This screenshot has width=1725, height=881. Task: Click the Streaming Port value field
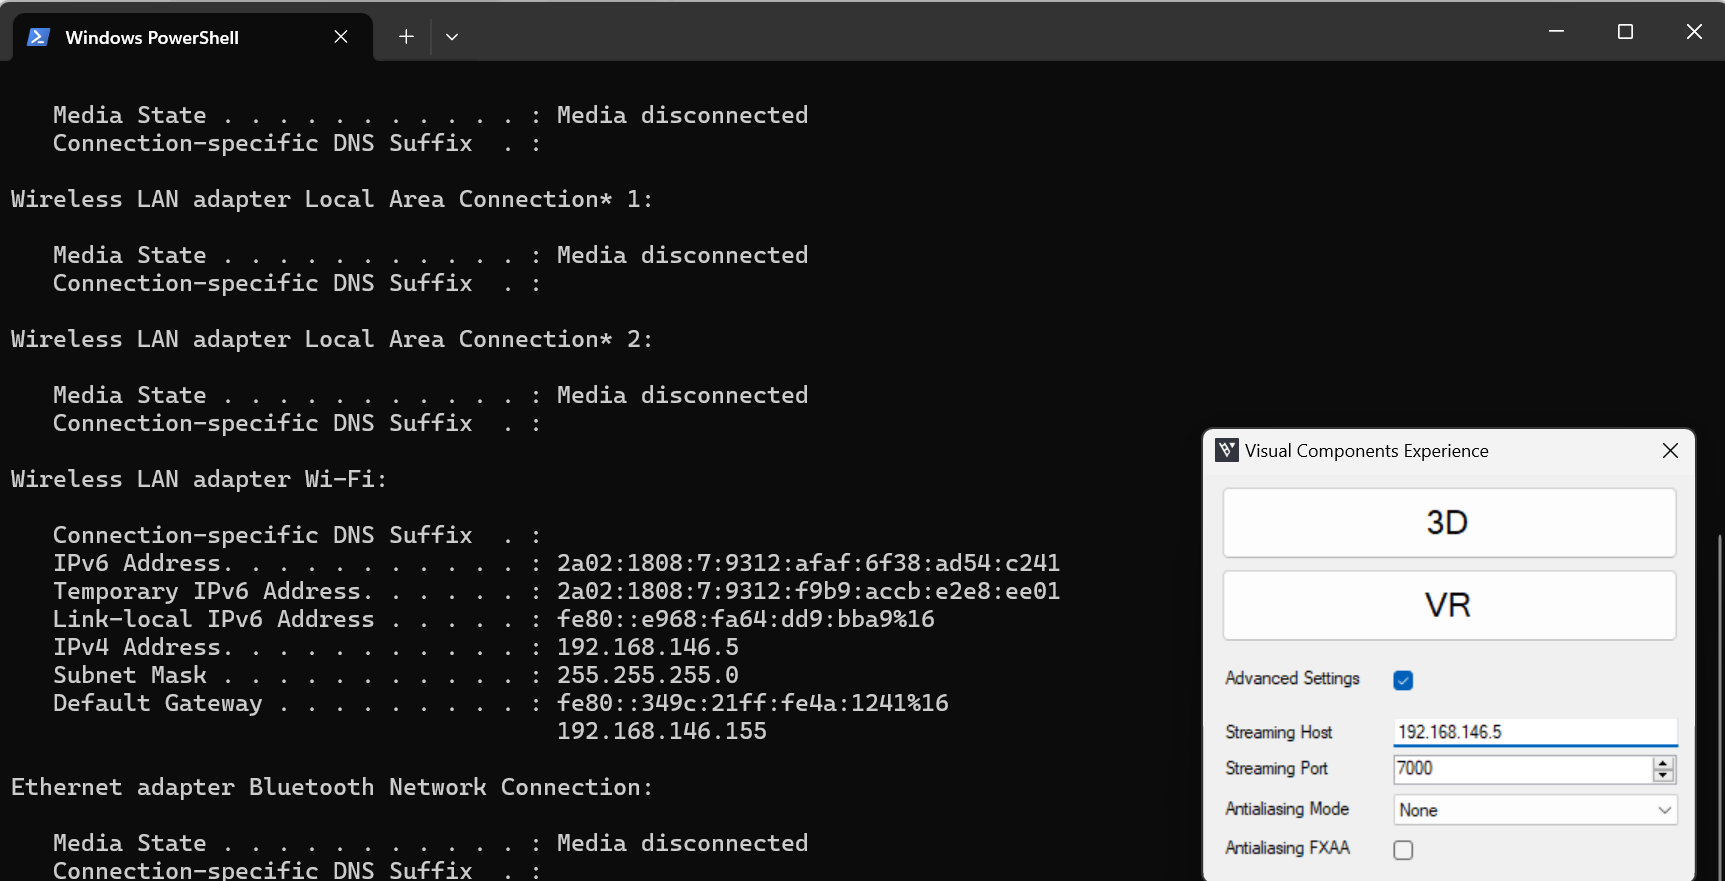pos(1522,769)
